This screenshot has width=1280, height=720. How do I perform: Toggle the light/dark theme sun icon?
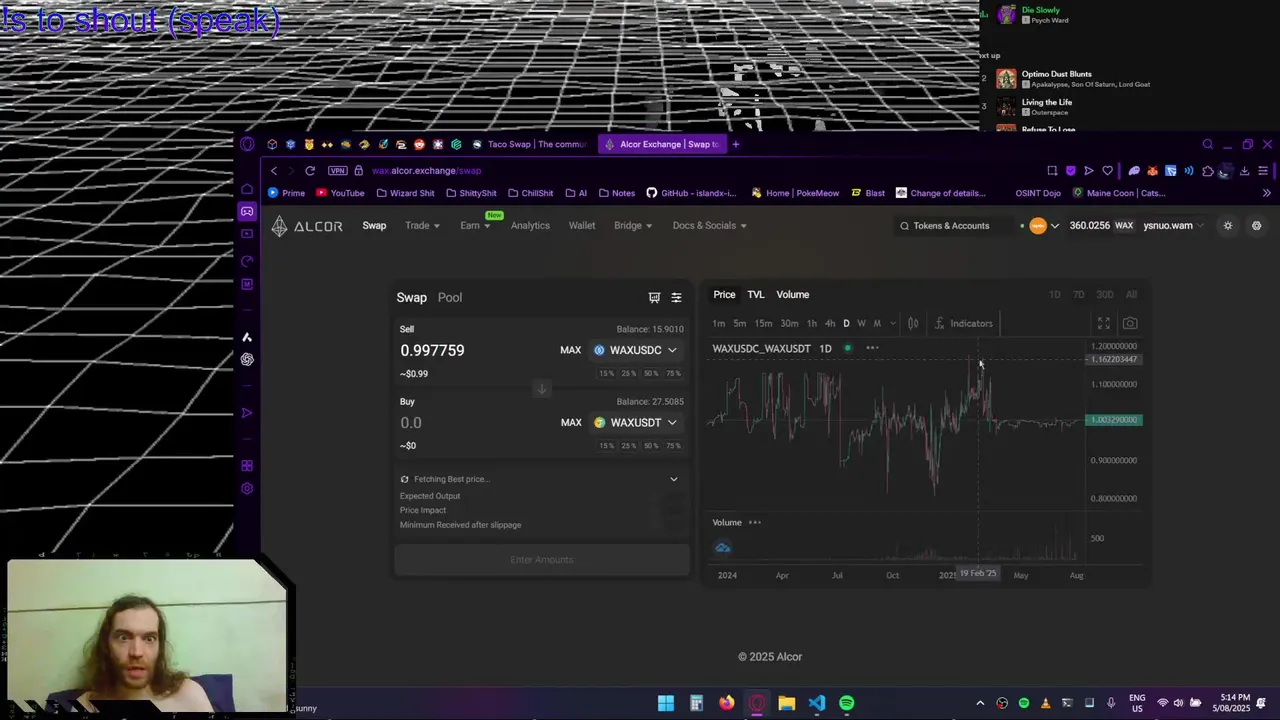(x=1228, y=225)
